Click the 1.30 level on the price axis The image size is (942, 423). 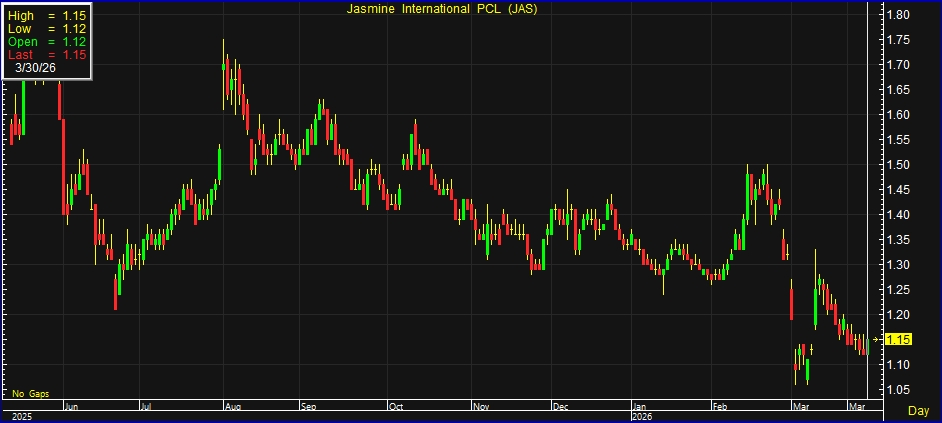point(898,265)
